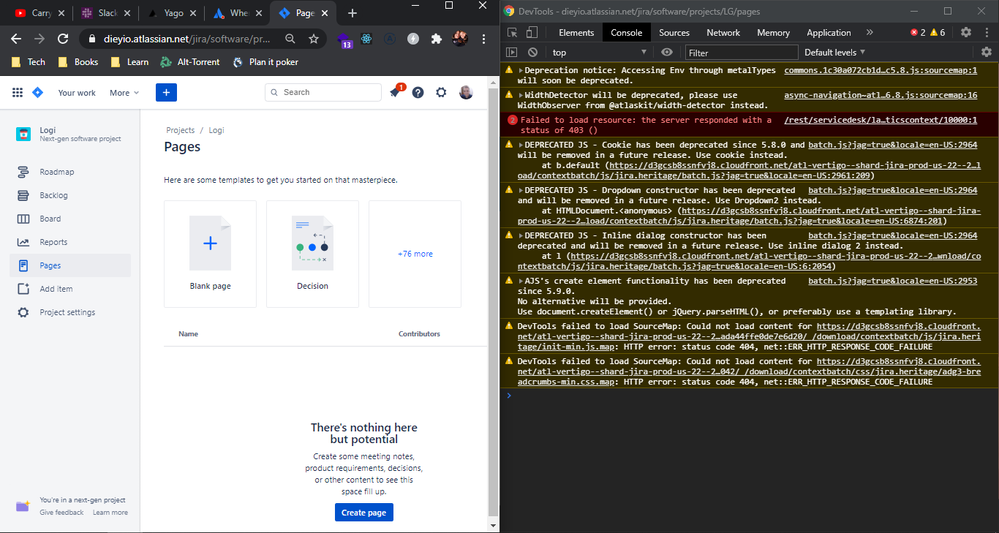
Task: Open Your work in the Jira header
Action: 76,93
